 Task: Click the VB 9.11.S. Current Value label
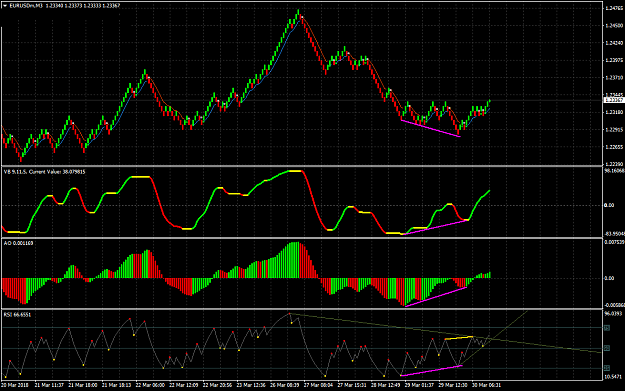(44, 172)
